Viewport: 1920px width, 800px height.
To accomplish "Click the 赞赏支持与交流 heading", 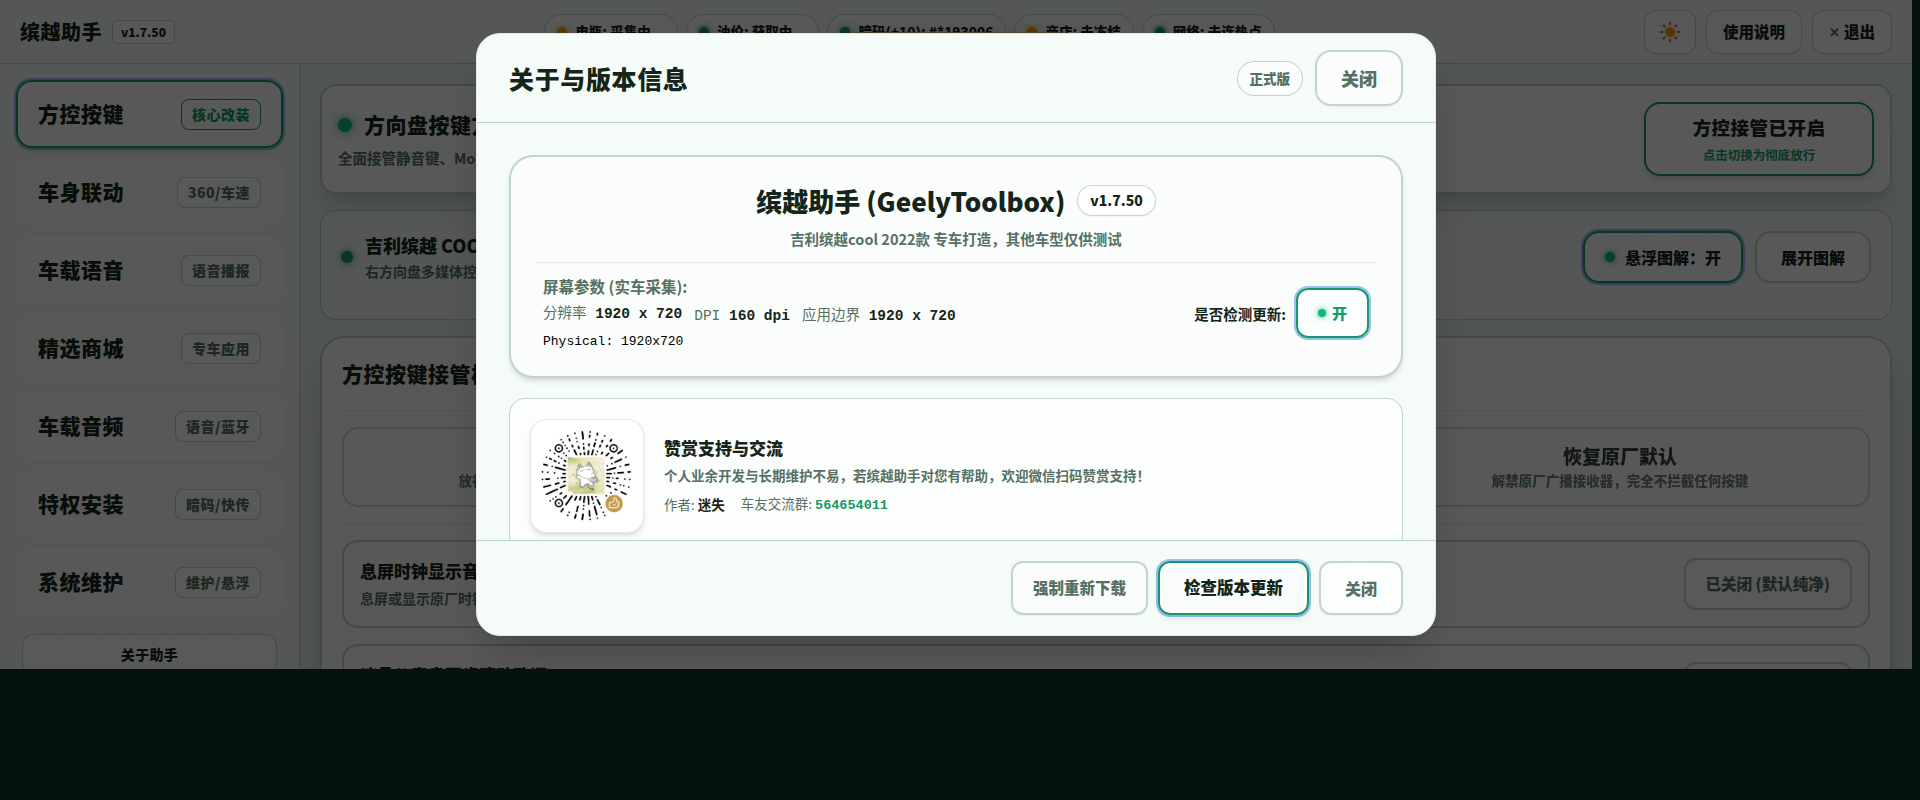I will 723,449.
